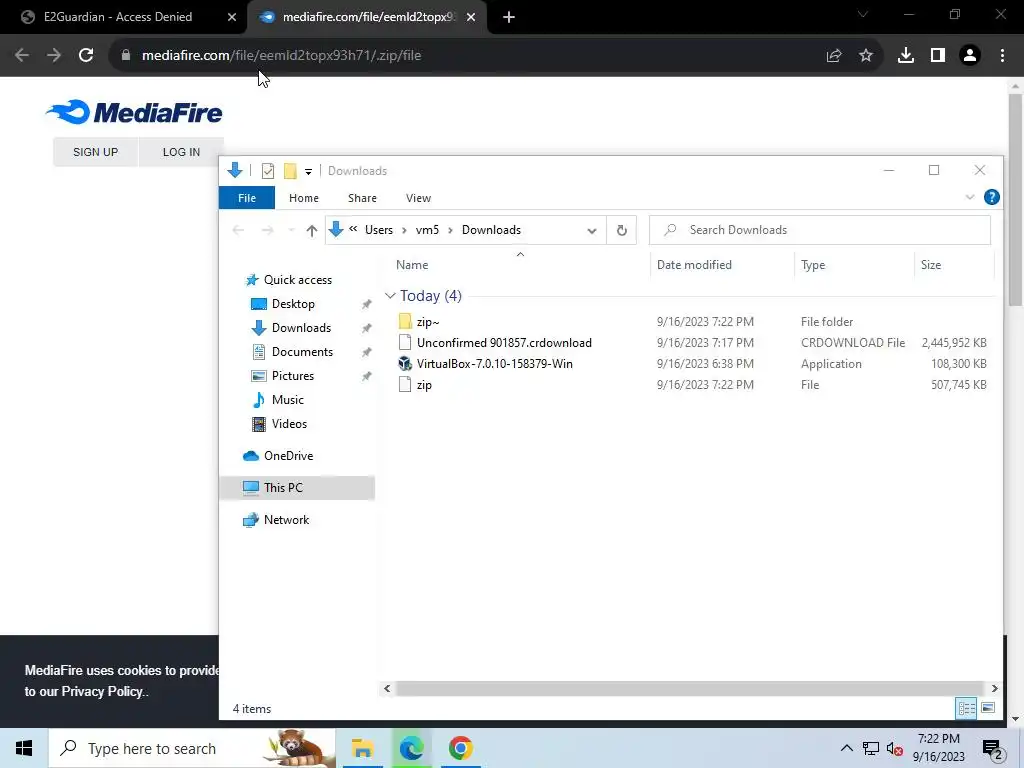Viewport: 1024px width, 768px height.
Task: Open the Explorer Help question mark icon
Action: click(991, 197)
